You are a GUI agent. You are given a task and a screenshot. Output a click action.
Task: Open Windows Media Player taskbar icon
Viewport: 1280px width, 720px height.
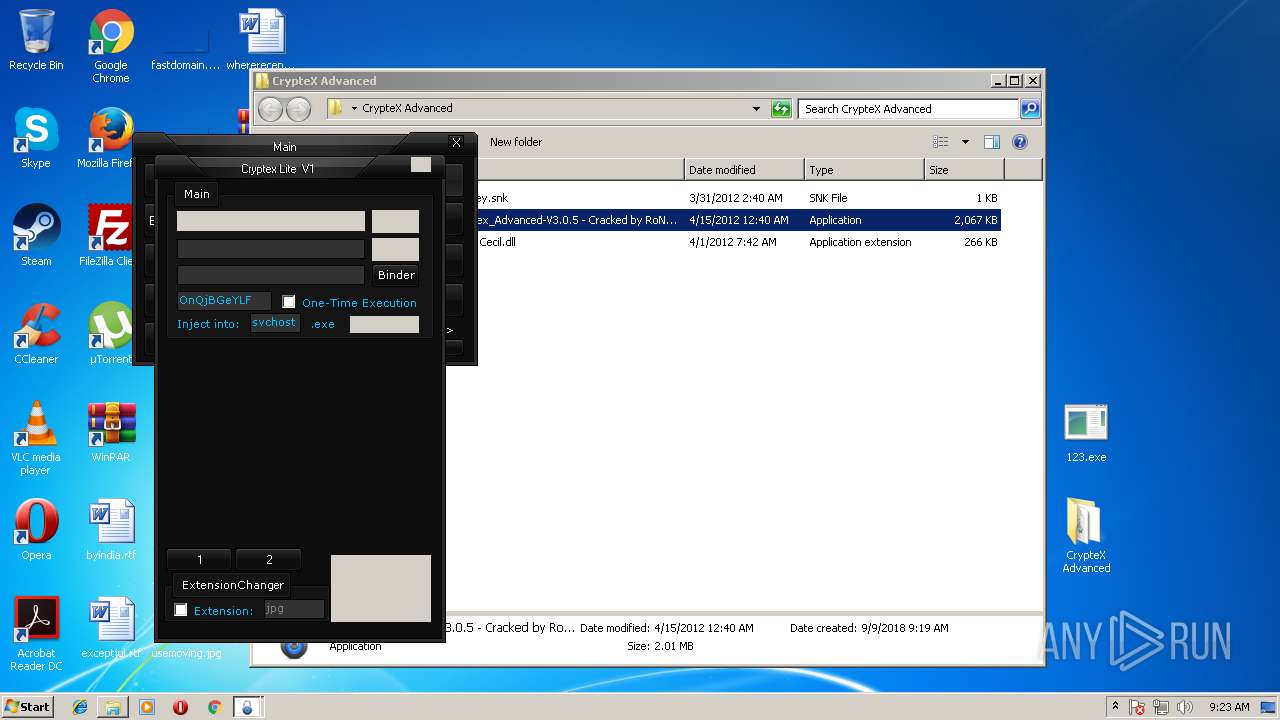[147, 707]
